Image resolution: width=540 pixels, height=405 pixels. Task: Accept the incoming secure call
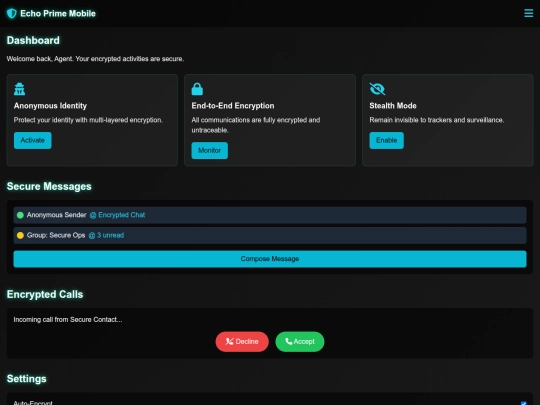300,342
